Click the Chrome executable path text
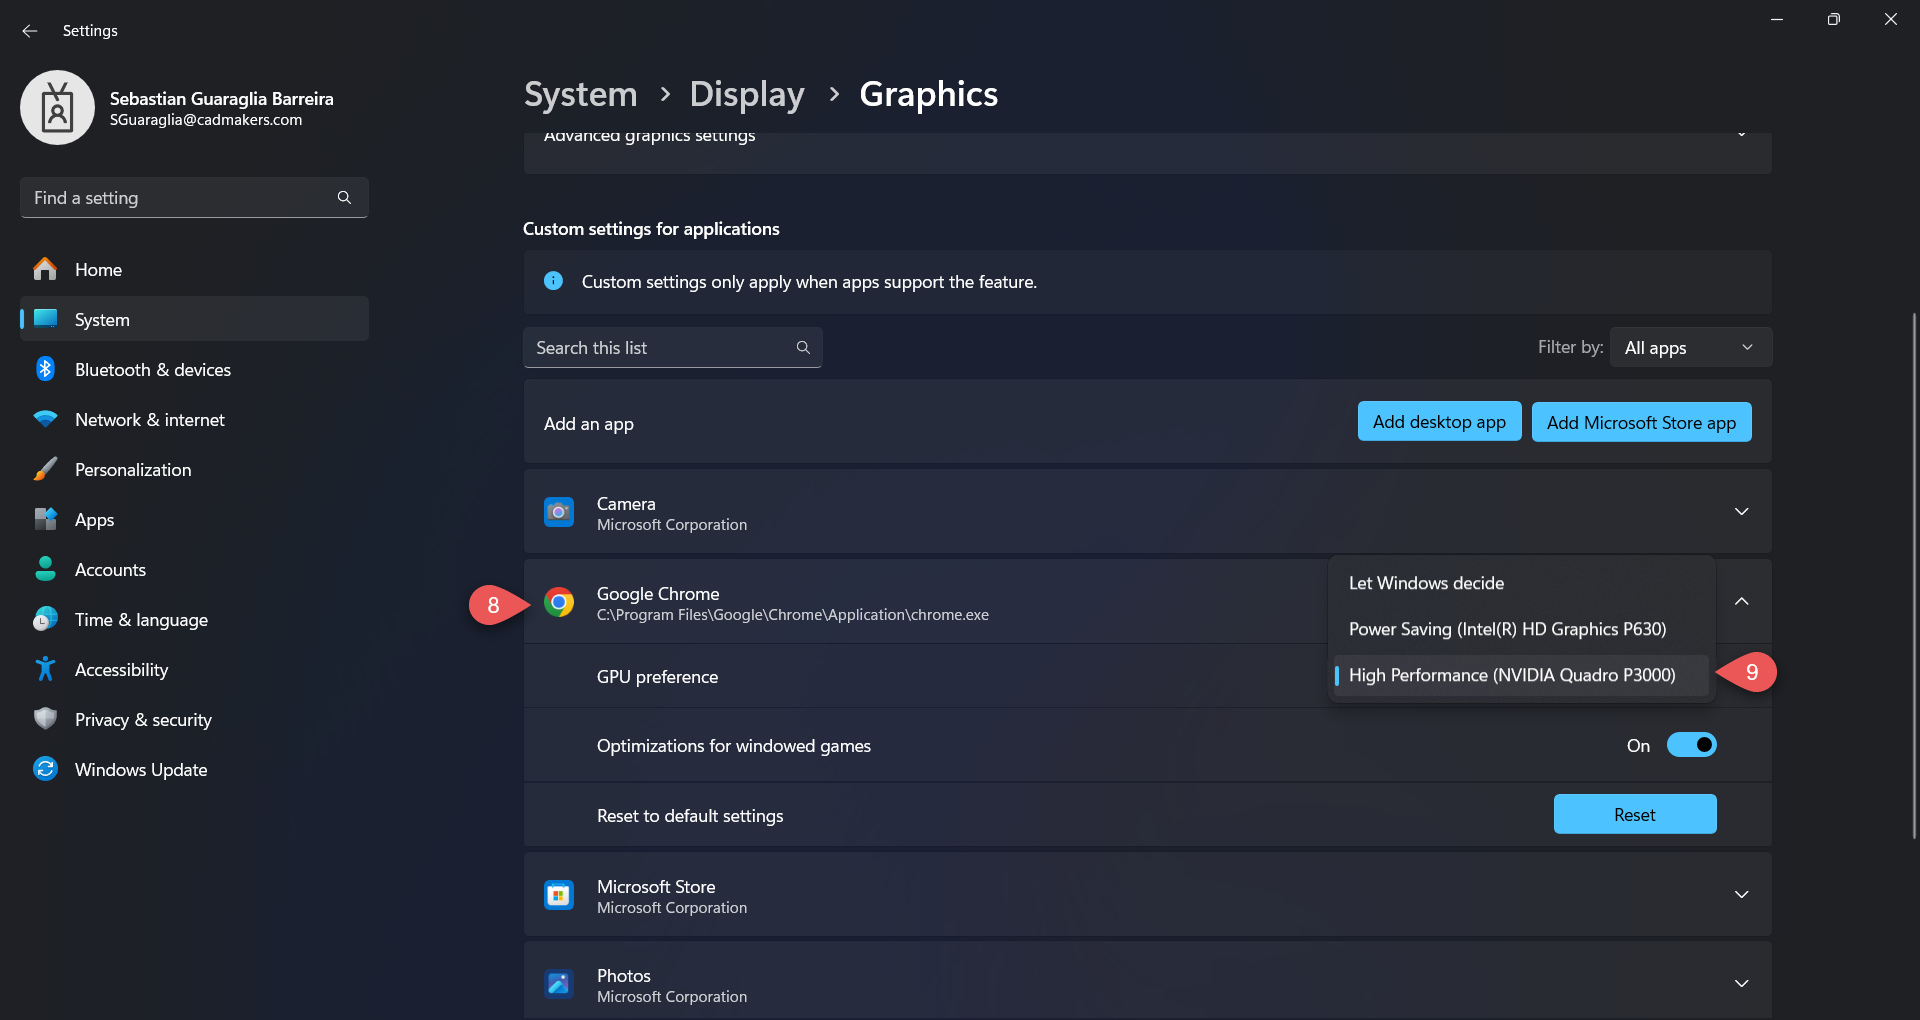Image resolution: width=1920 pixels, height=1020 pixels. [793, 615]
